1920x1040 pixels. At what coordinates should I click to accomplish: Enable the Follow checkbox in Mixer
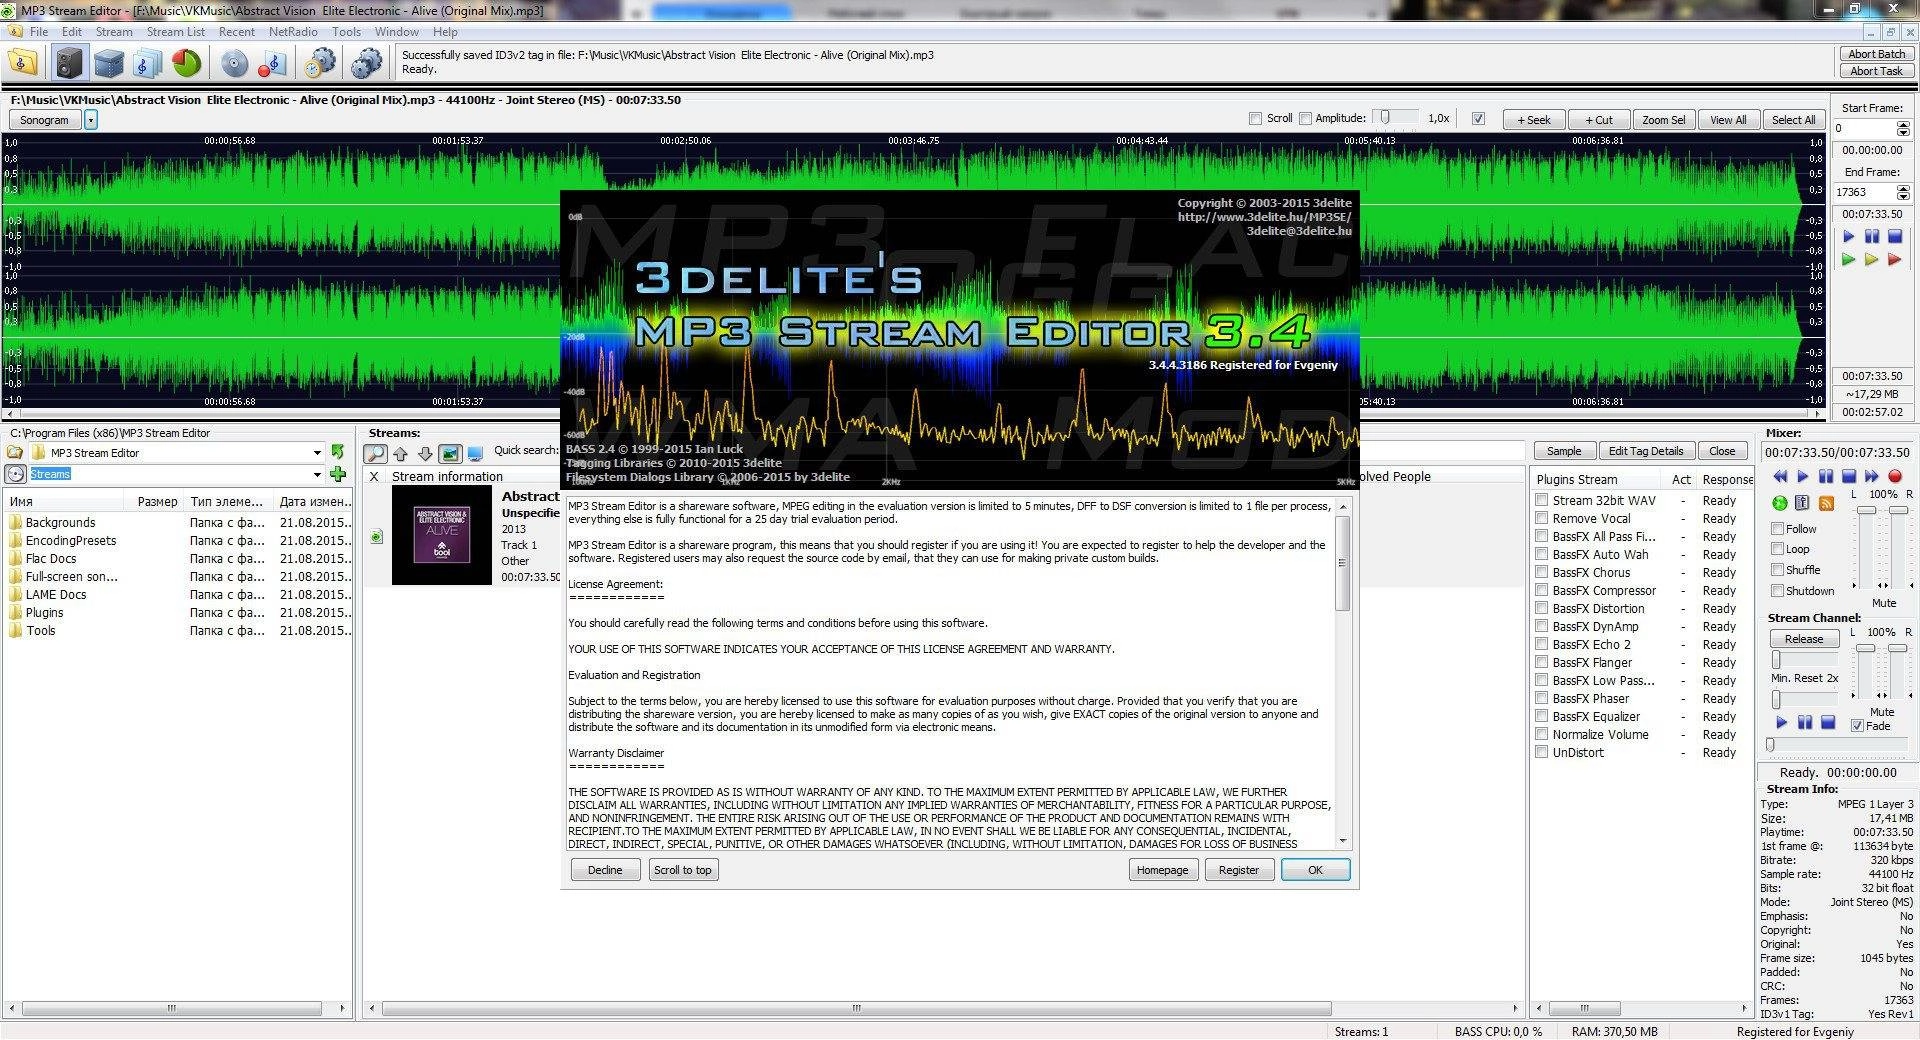pyautogui.click(x=1778, y=529)
